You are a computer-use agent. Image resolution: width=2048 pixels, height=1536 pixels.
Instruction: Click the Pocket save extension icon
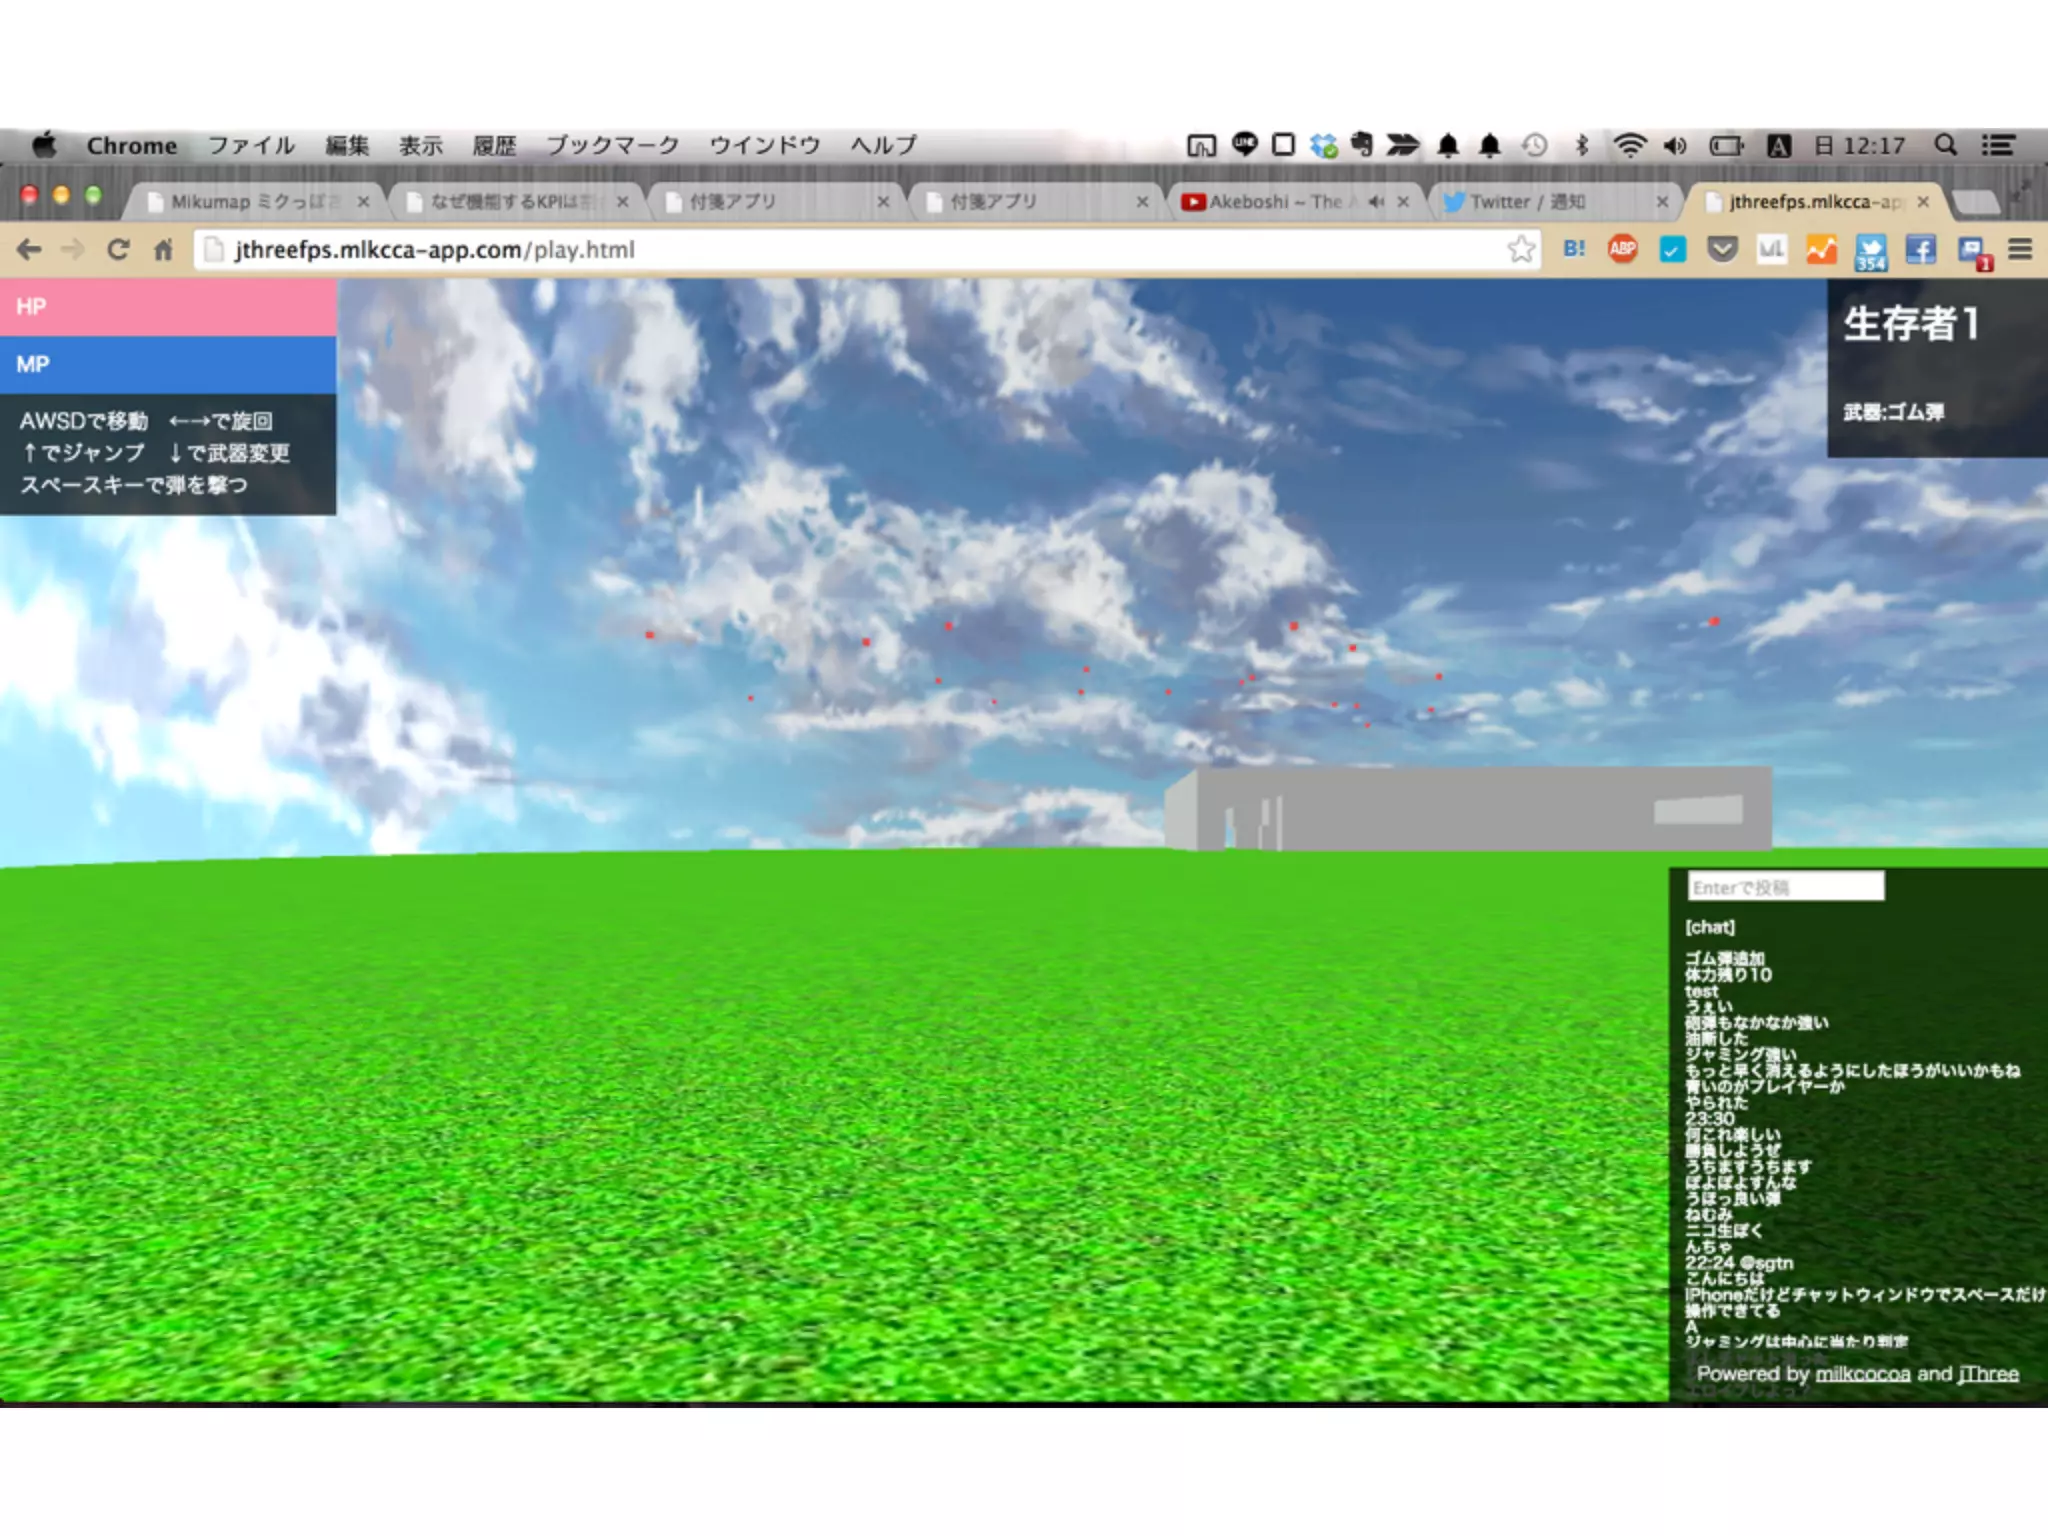tap(1721, 249)
